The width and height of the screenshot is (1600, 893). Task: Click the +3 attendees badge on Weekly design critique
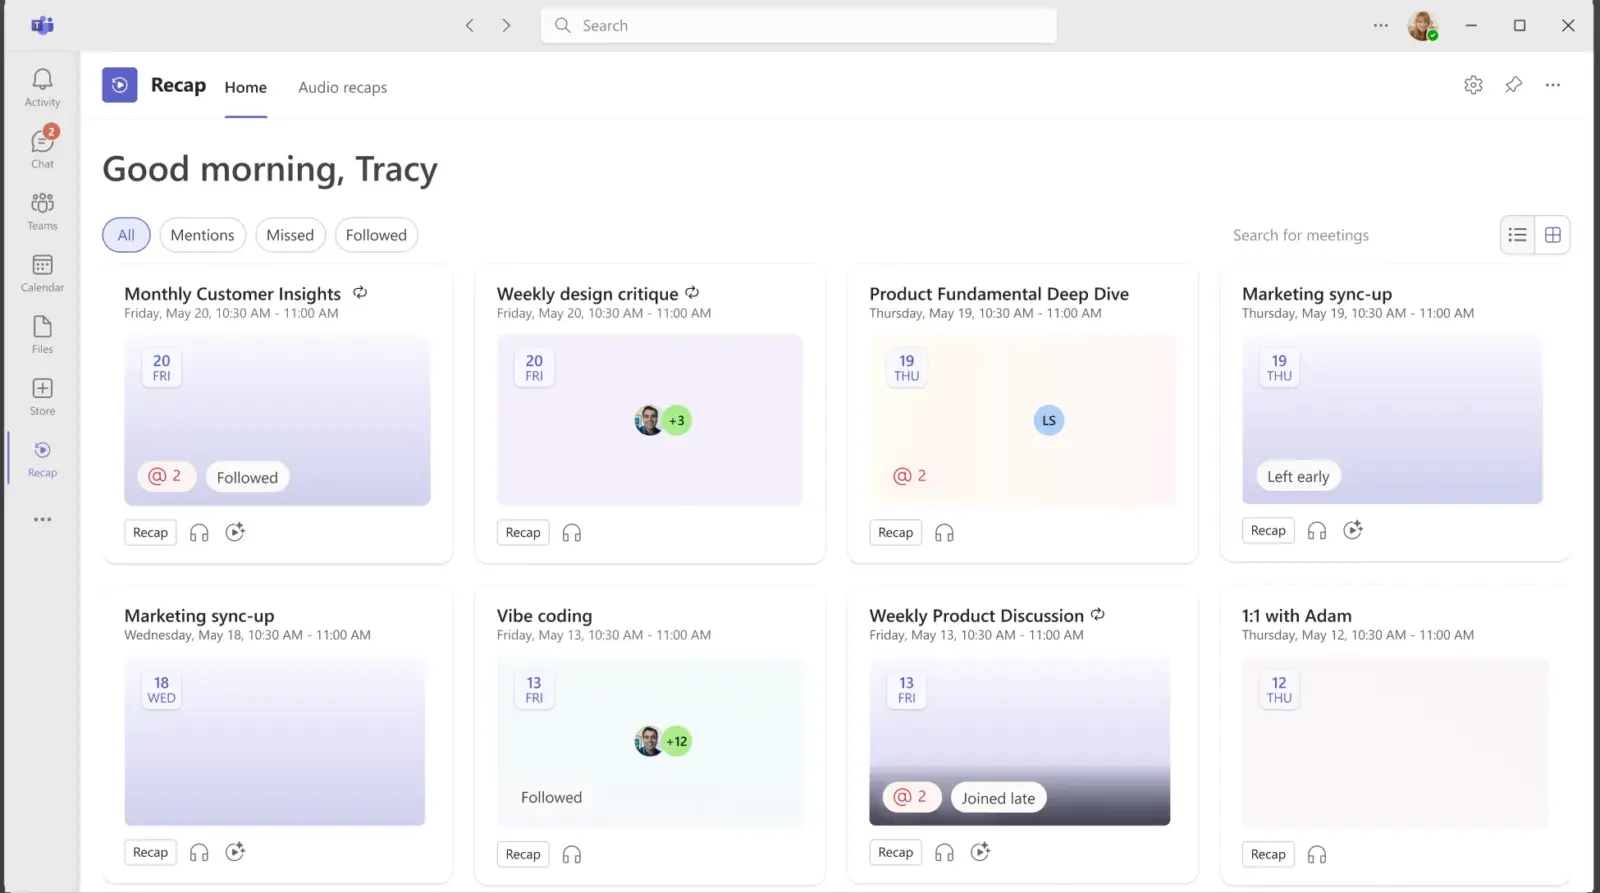coord(677,420)
